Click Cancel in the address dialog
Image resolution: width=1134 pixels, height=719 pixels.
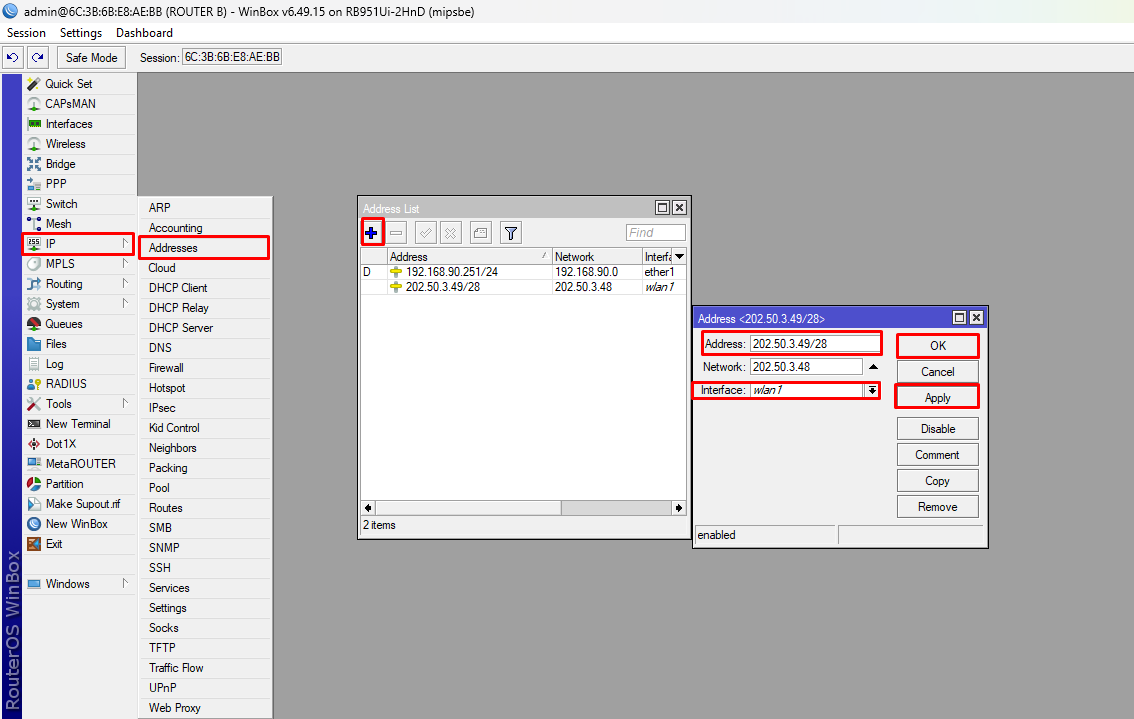click(937, 372)
